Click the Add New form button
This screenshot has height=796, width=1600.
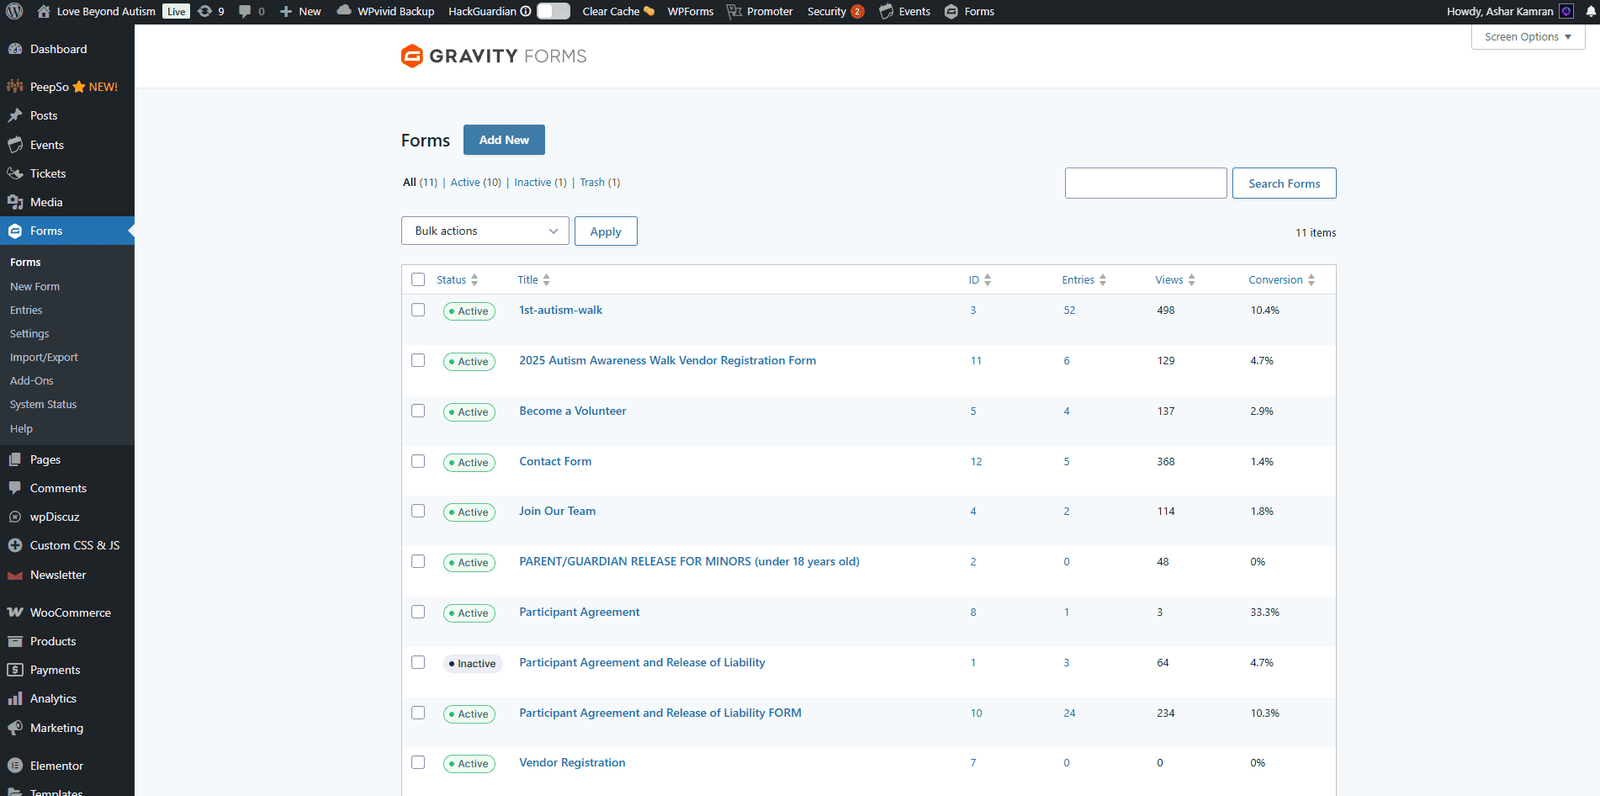pyautogui.click(x=504, y=140)
